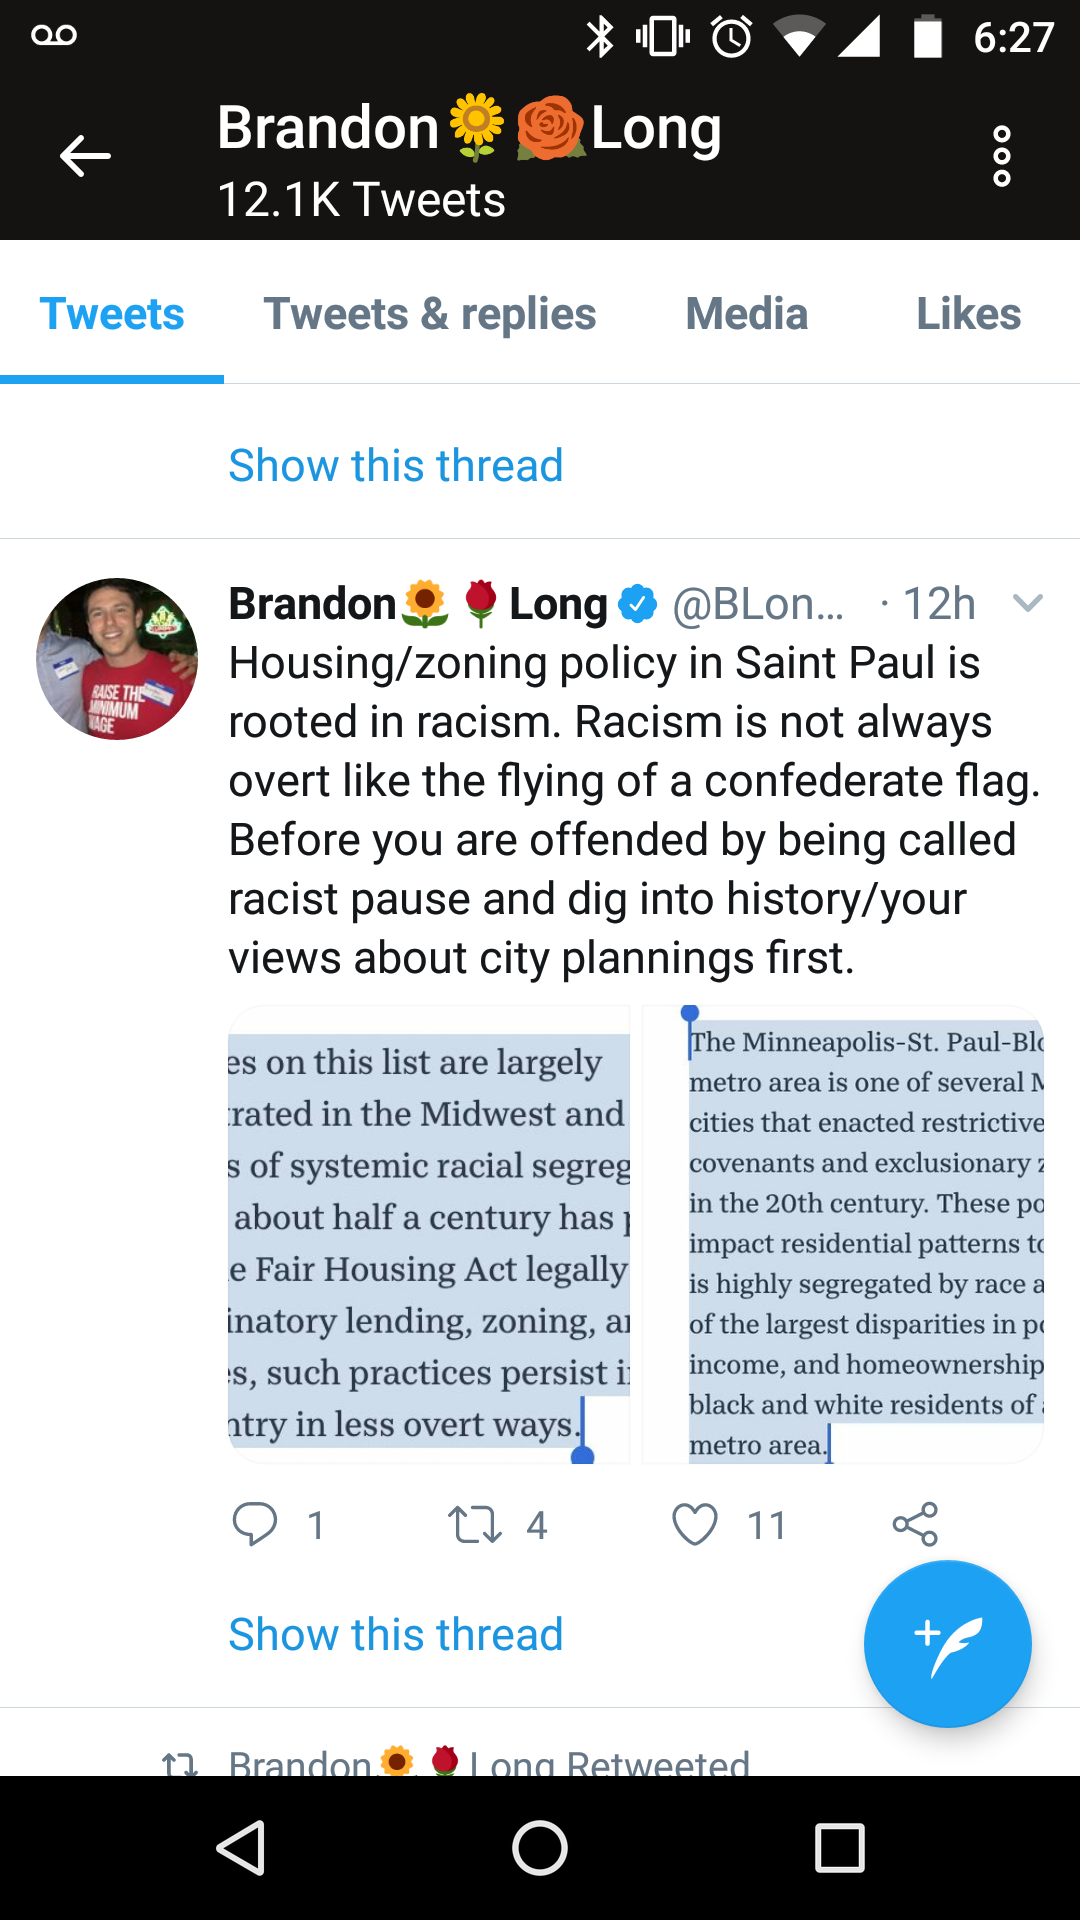Screen dimensions: 1080x1920
Task: Compose a new tweet with floating button
Action: point(947,1644)
